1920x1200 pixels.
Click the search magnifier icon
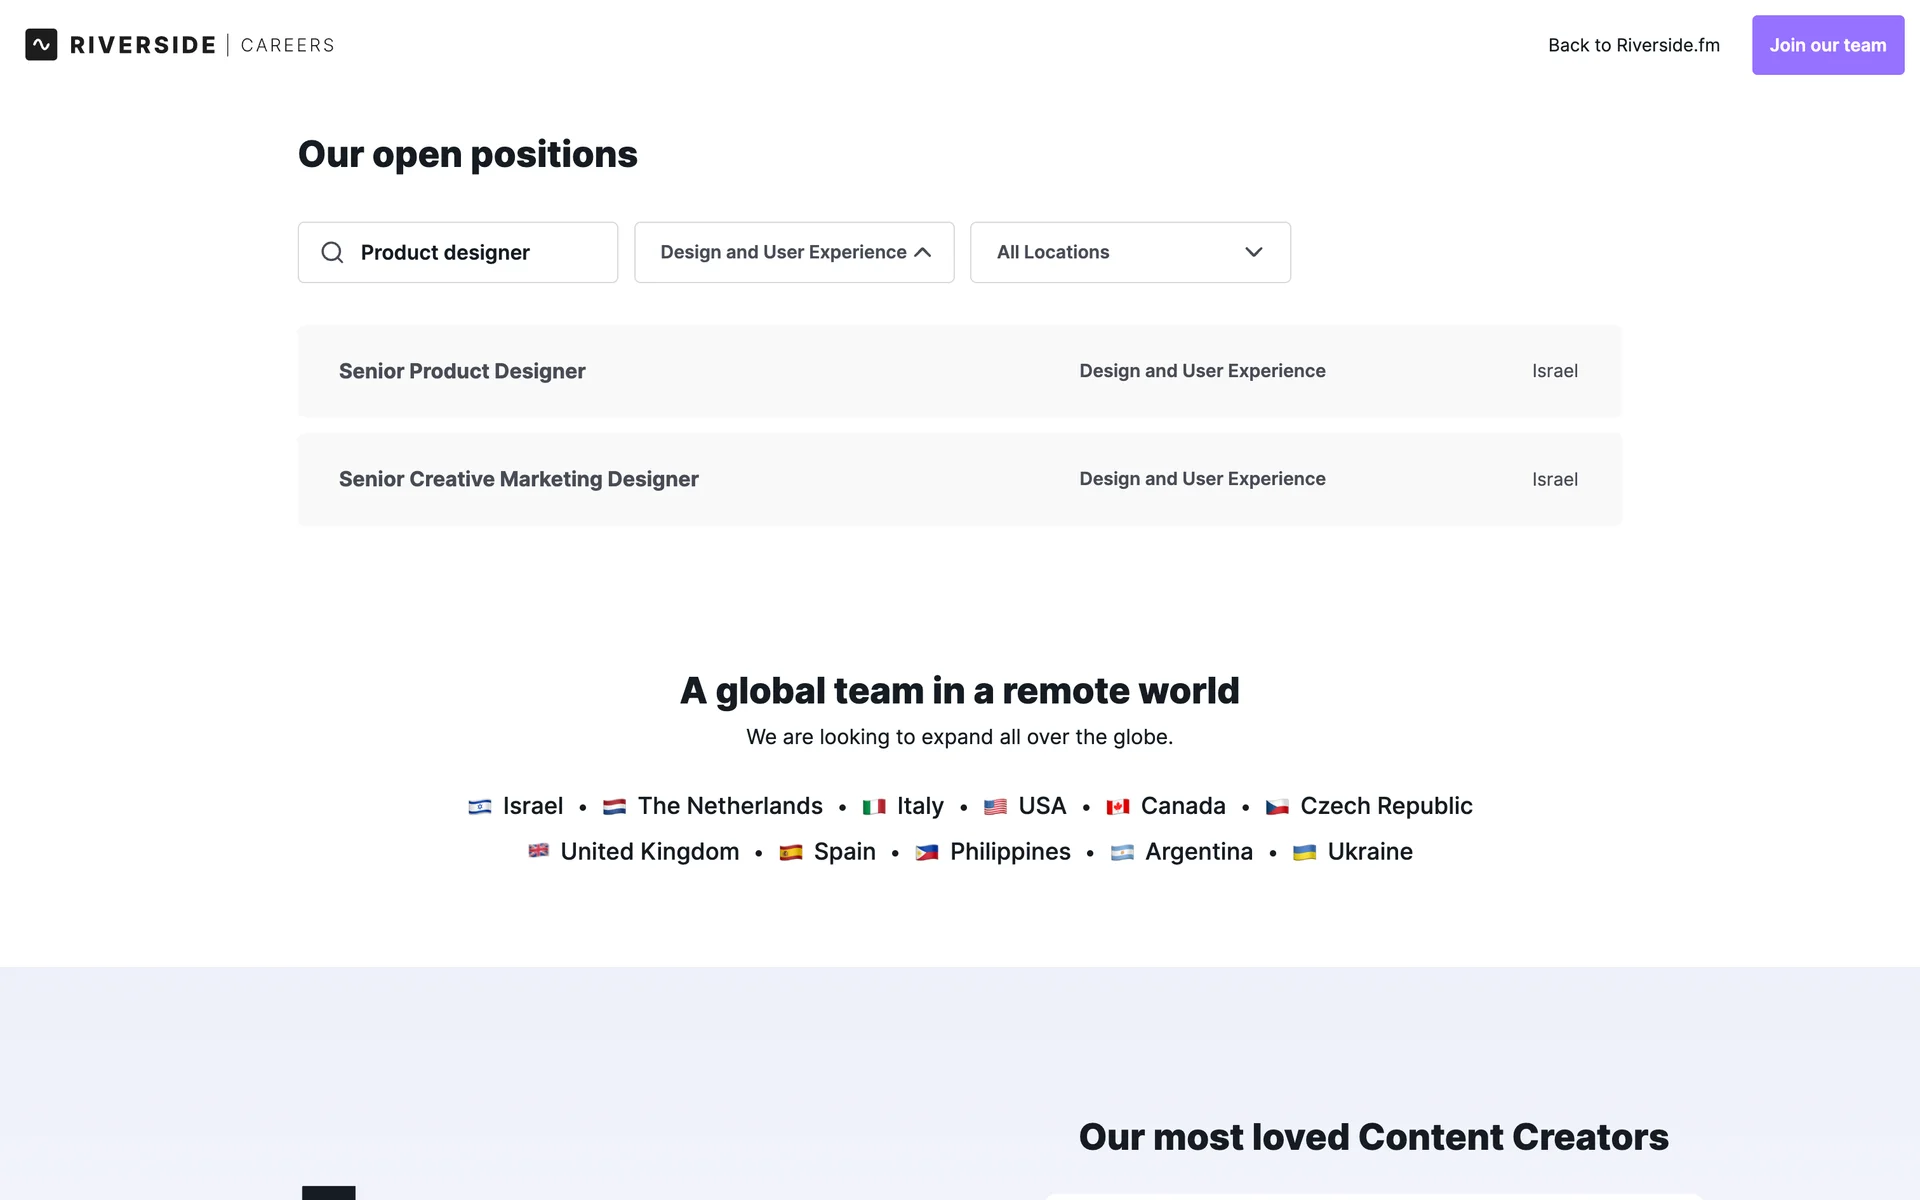pyautogui.click(x=332, y=252)
